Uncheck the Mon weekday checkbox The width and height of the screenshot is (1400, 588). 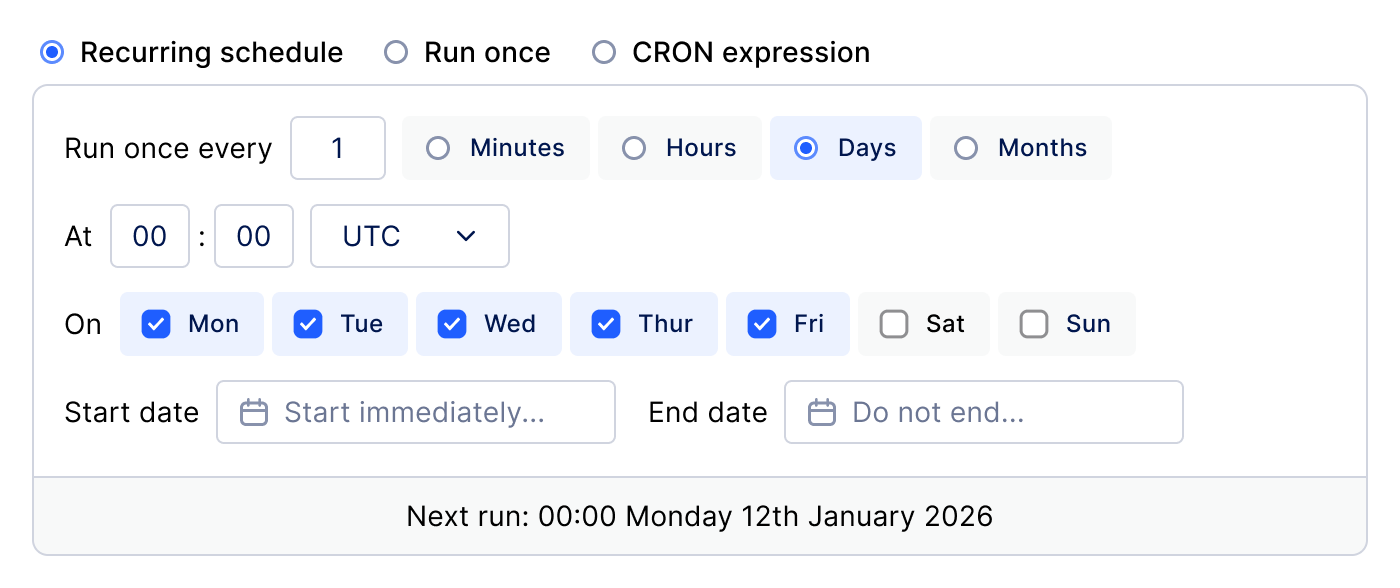156,324
